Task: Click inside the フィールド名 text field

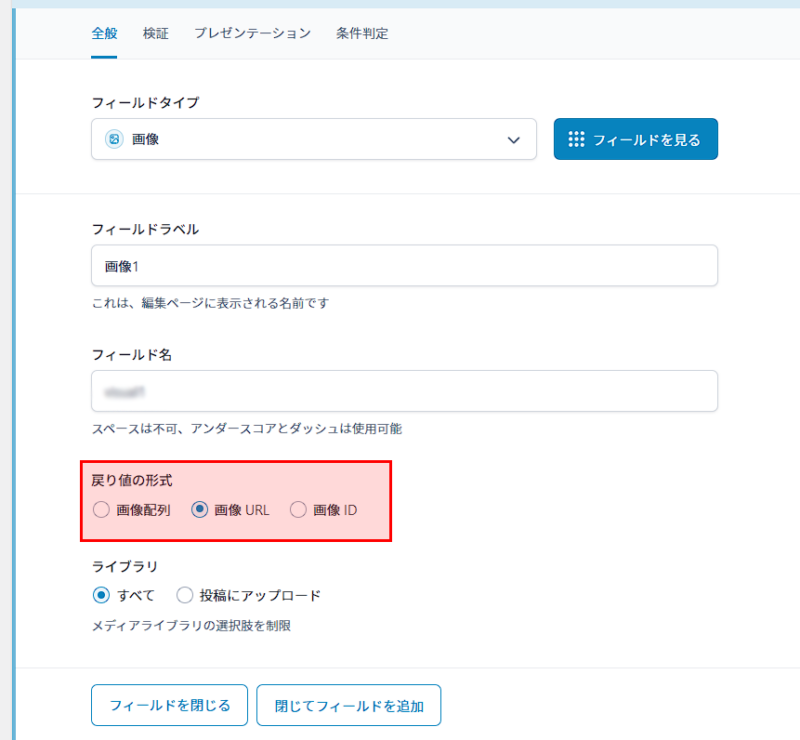Action: pos(404,391)
